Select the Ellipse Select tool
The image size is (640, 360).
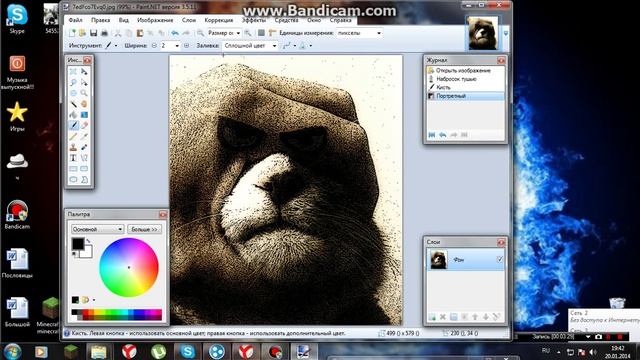pos(73,93)
